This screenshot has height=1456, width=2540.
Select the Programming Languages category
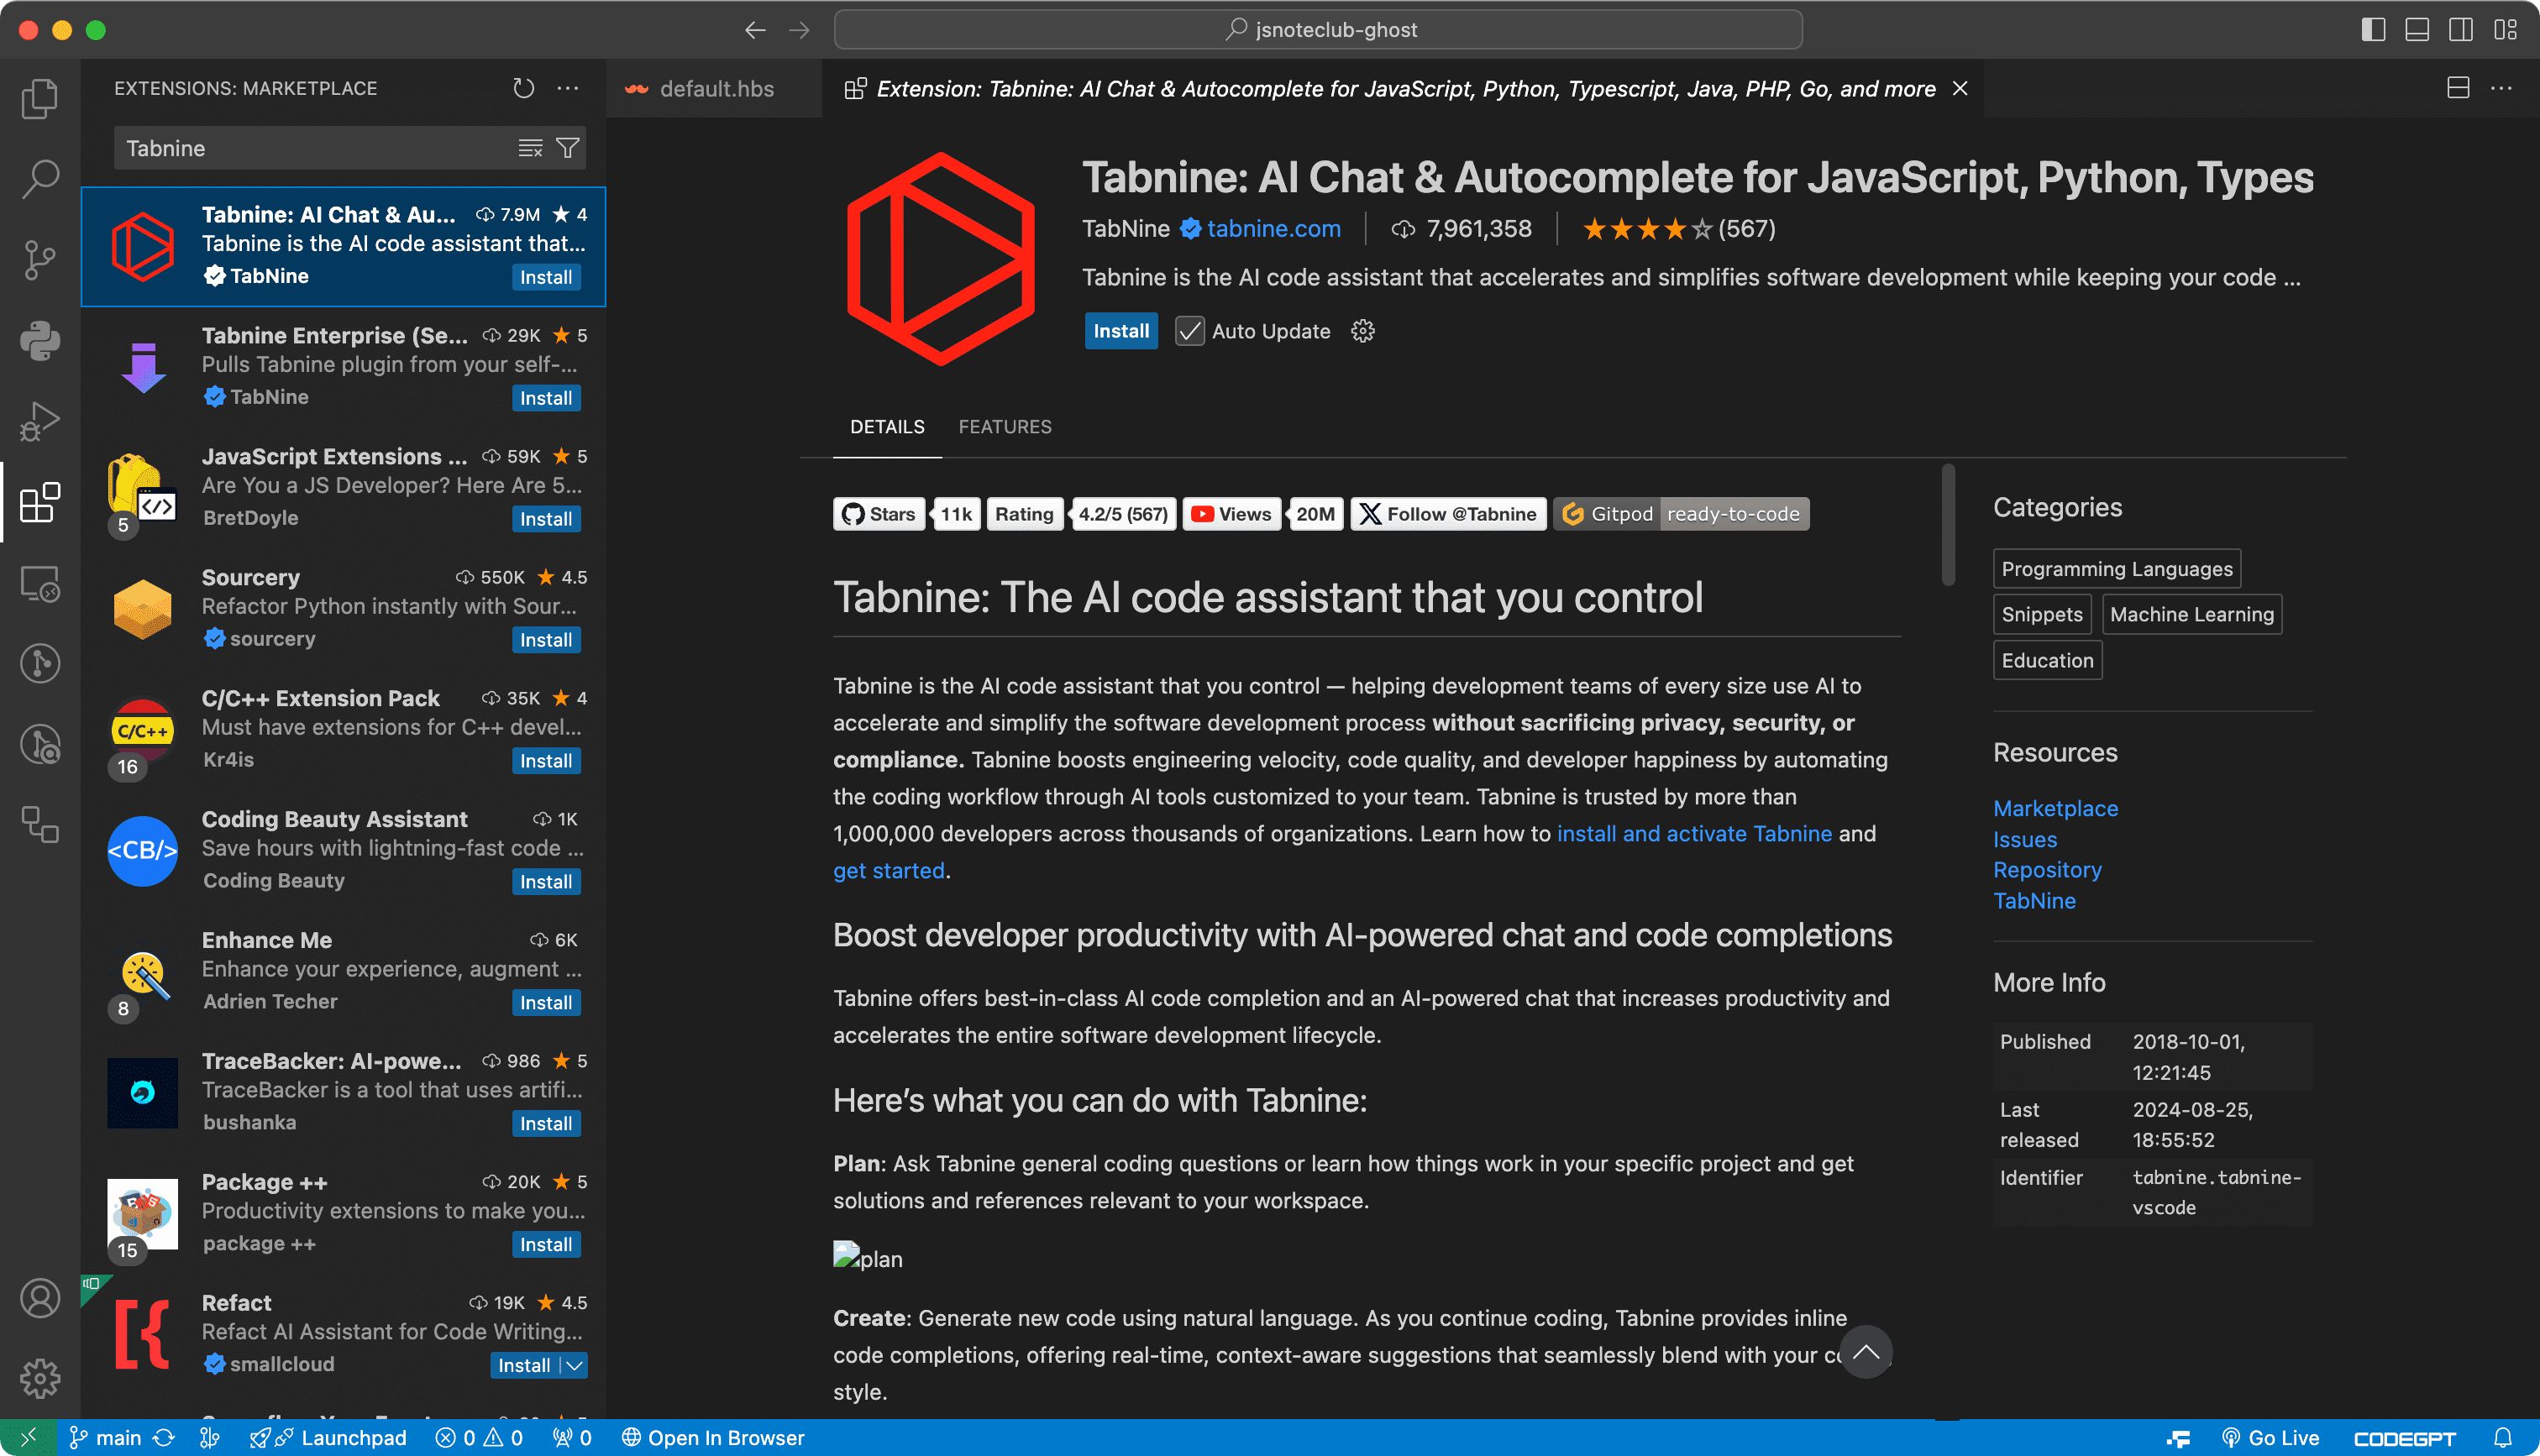2116,569
